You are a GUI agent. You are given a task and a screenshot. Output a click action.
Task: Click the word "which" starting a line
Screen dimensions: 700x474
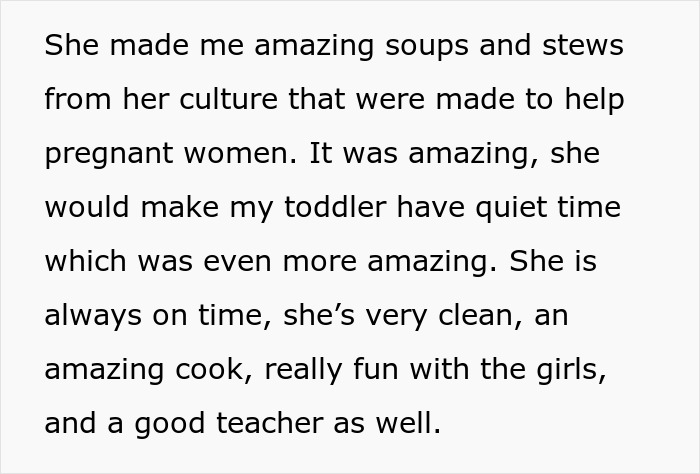tap(86, 262)
